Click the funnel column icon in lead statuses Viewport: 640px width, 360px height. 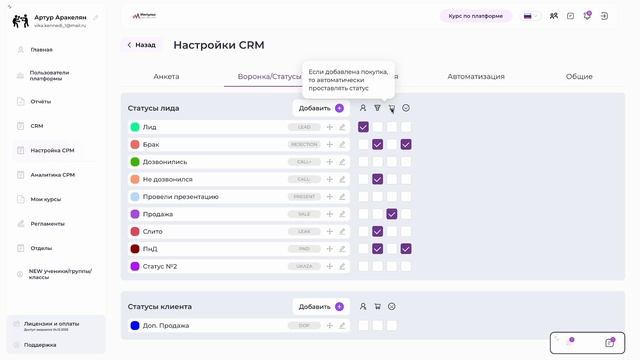pyautogui.click(x=378, y=108)
